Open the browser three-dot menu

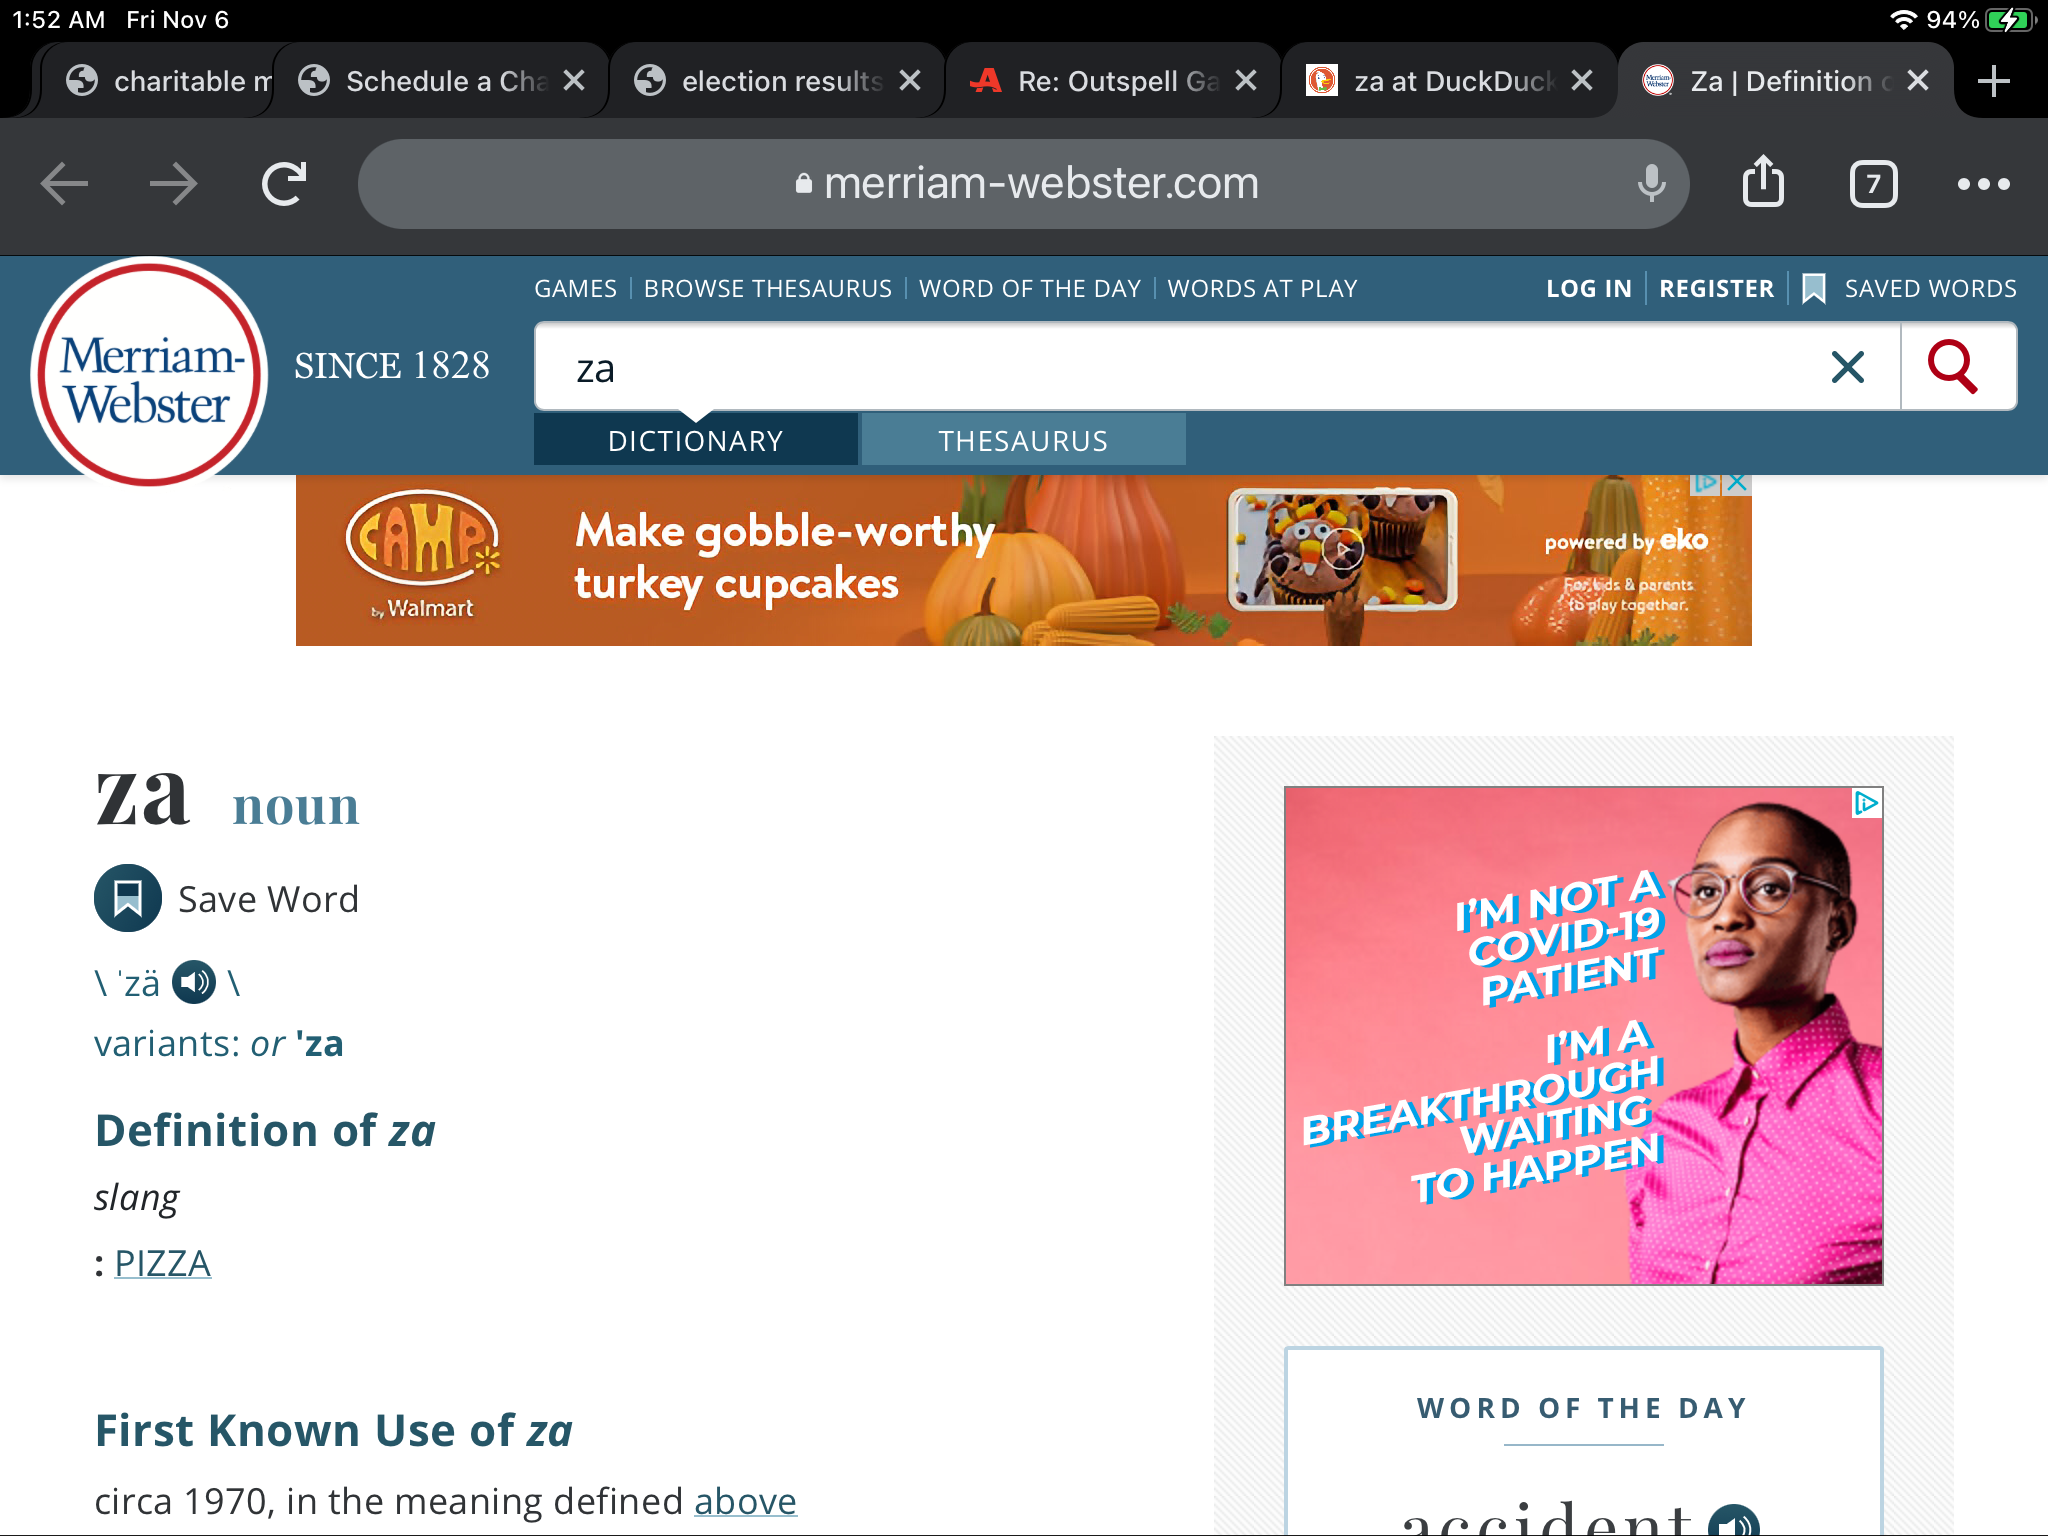tap(1983, 184)
